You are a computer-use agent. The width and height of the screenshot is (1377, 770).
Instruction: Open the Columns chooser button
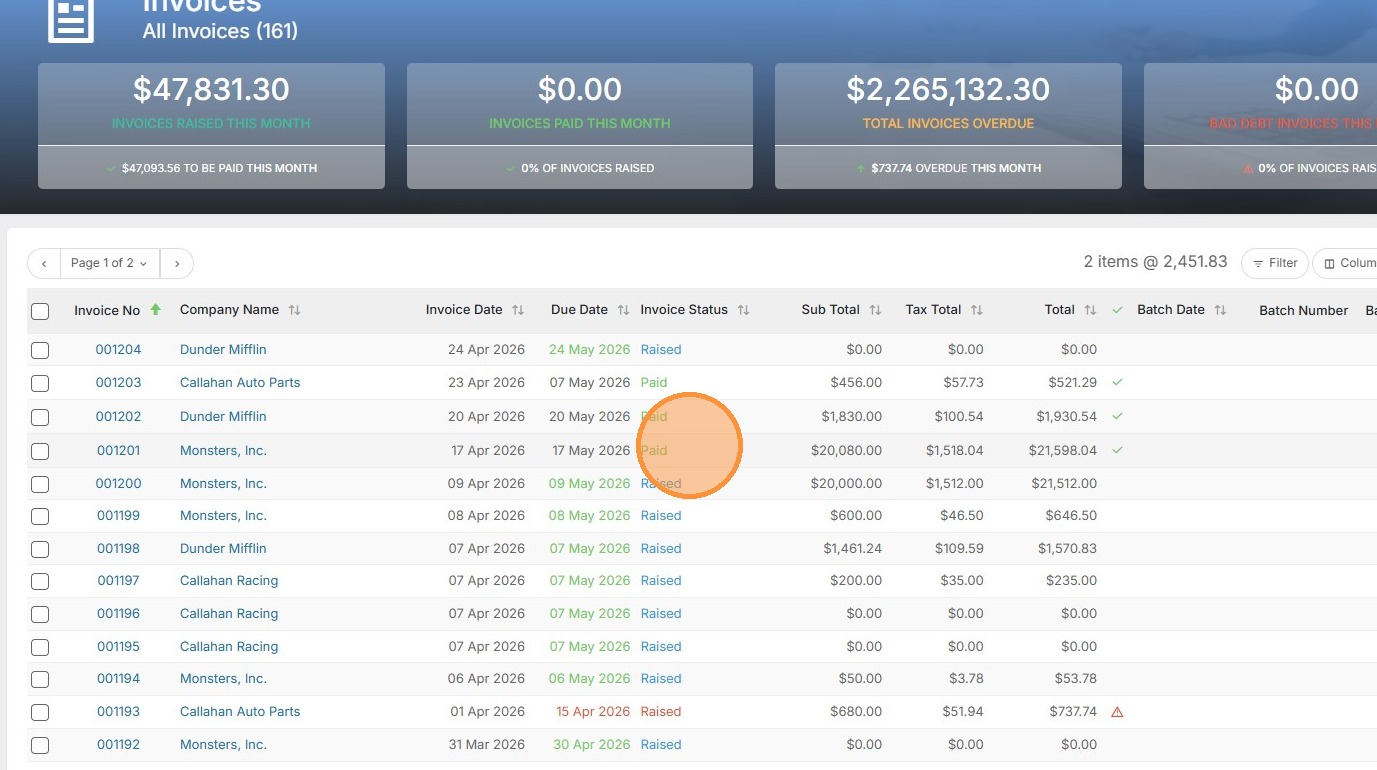1346,263
